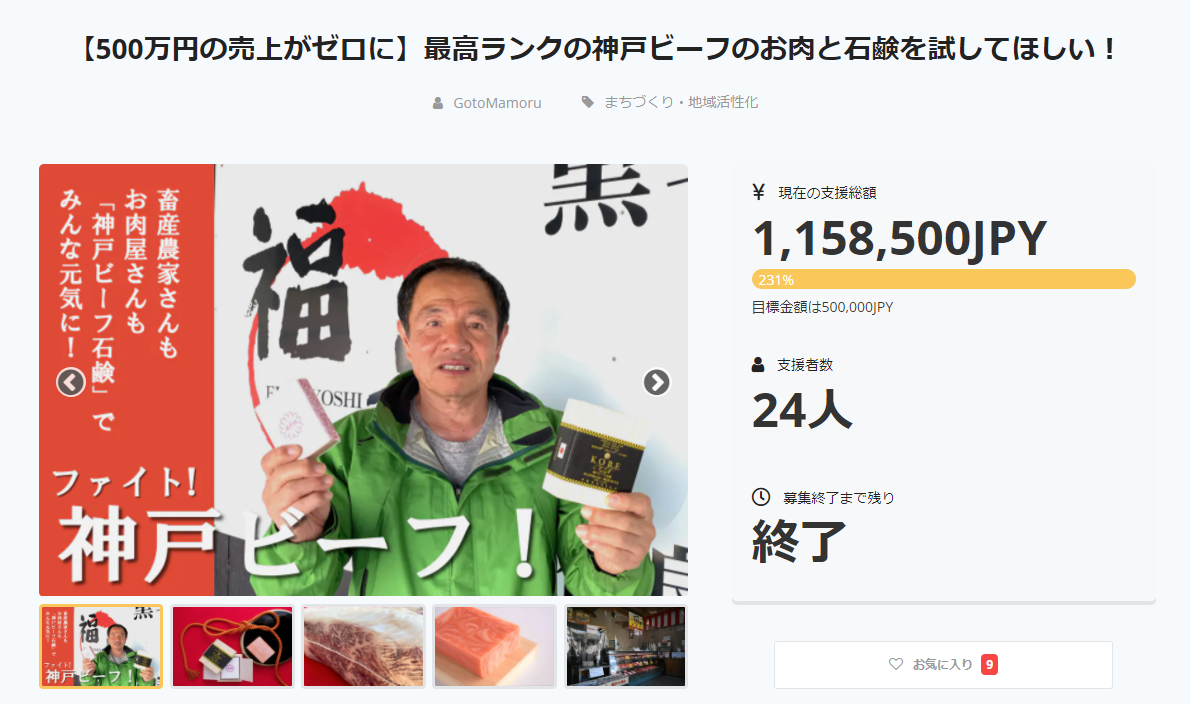Click the project title heading
1190x704 pixels.
[x=597, y=49]
